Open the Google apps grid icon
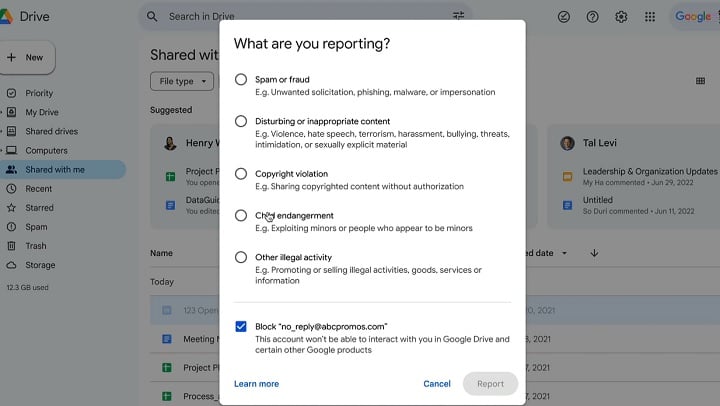This screenshot has height=406, width=720. click(650, 17)
